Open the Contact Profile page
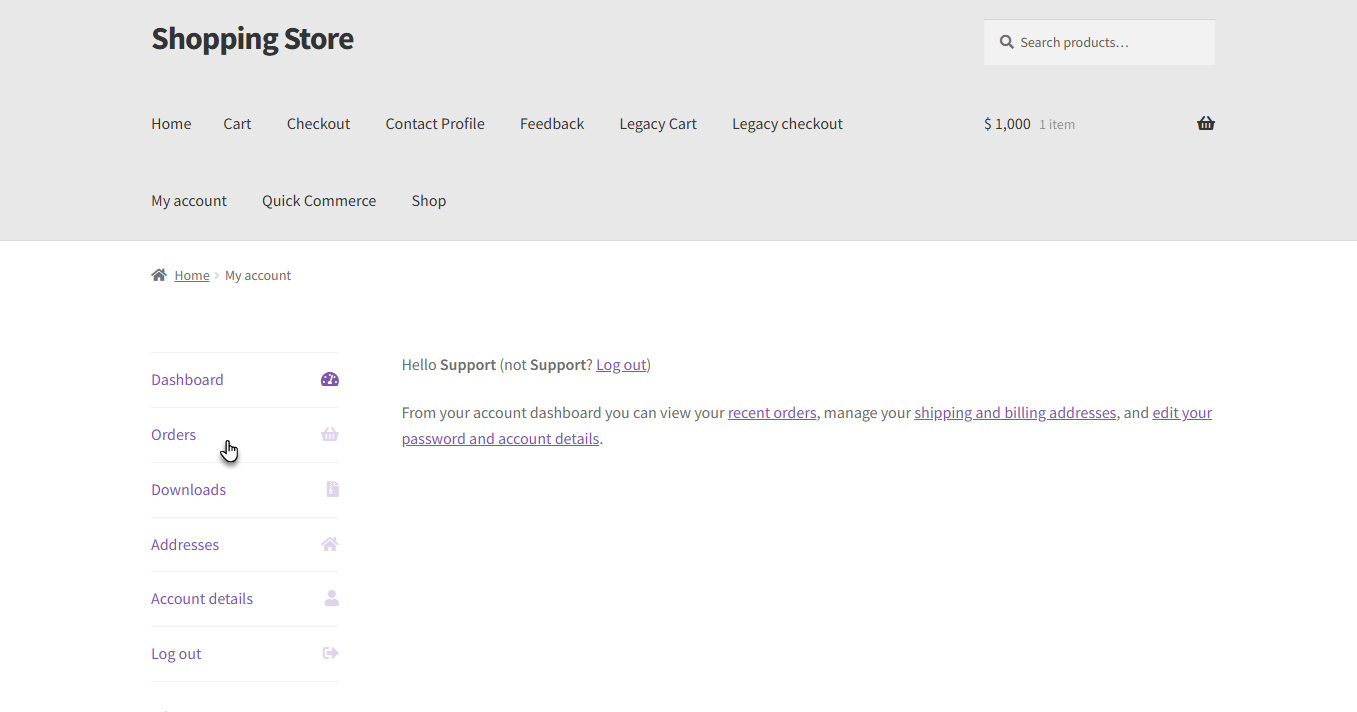The height and width of the screenshot is (712, 1357). click(435, 124)
